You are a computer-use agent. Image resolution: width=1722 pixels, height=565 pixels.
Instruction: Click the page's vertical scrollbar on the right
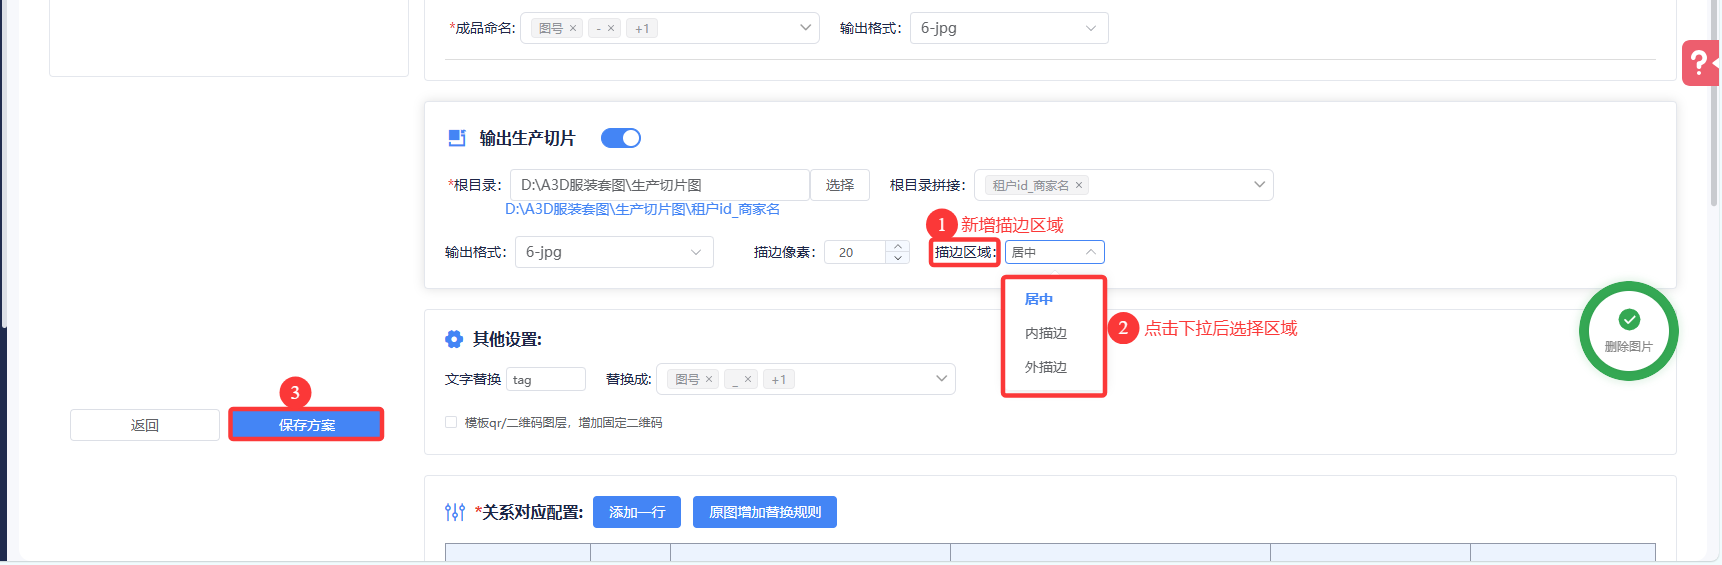pos(1714,105)
